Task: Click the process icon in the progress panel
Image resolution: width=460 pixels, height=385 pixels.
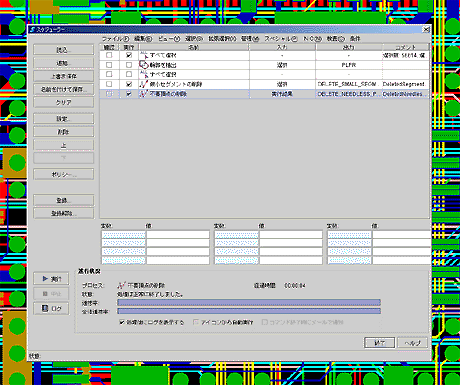Action: (x=122, y=286)
